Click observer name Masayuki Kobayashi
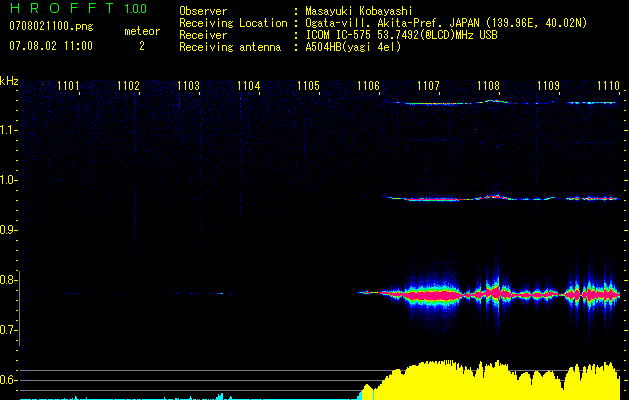This screenshot has height=400, width=629. coord(359,11)
